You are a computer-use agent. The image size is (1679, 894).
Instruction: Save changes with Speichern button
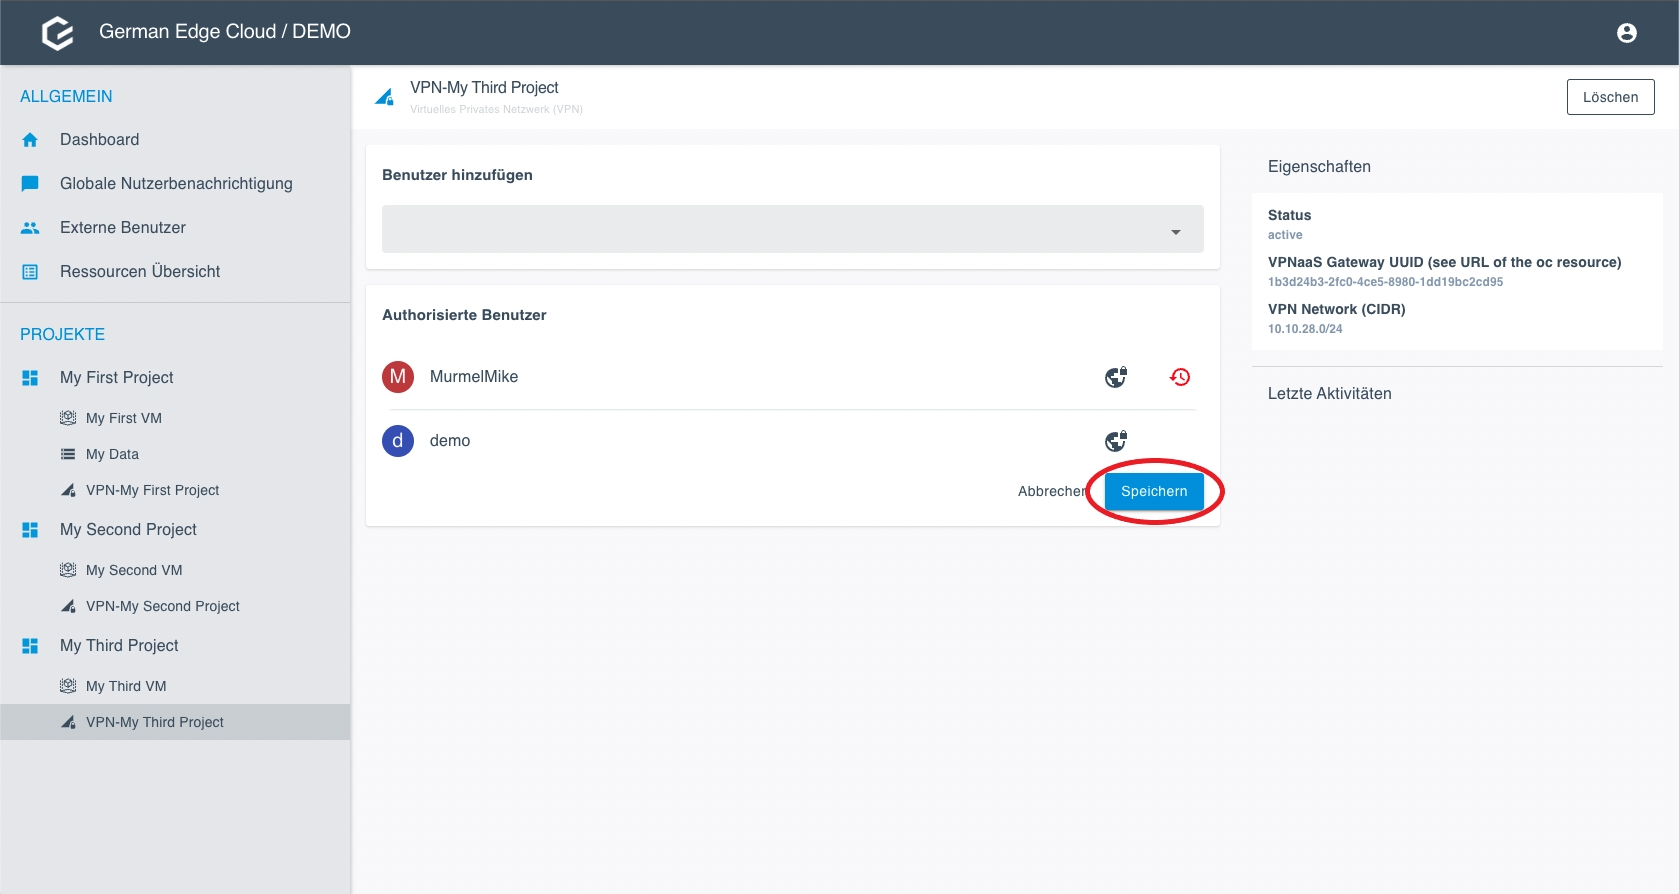(x=1154, y=491)
